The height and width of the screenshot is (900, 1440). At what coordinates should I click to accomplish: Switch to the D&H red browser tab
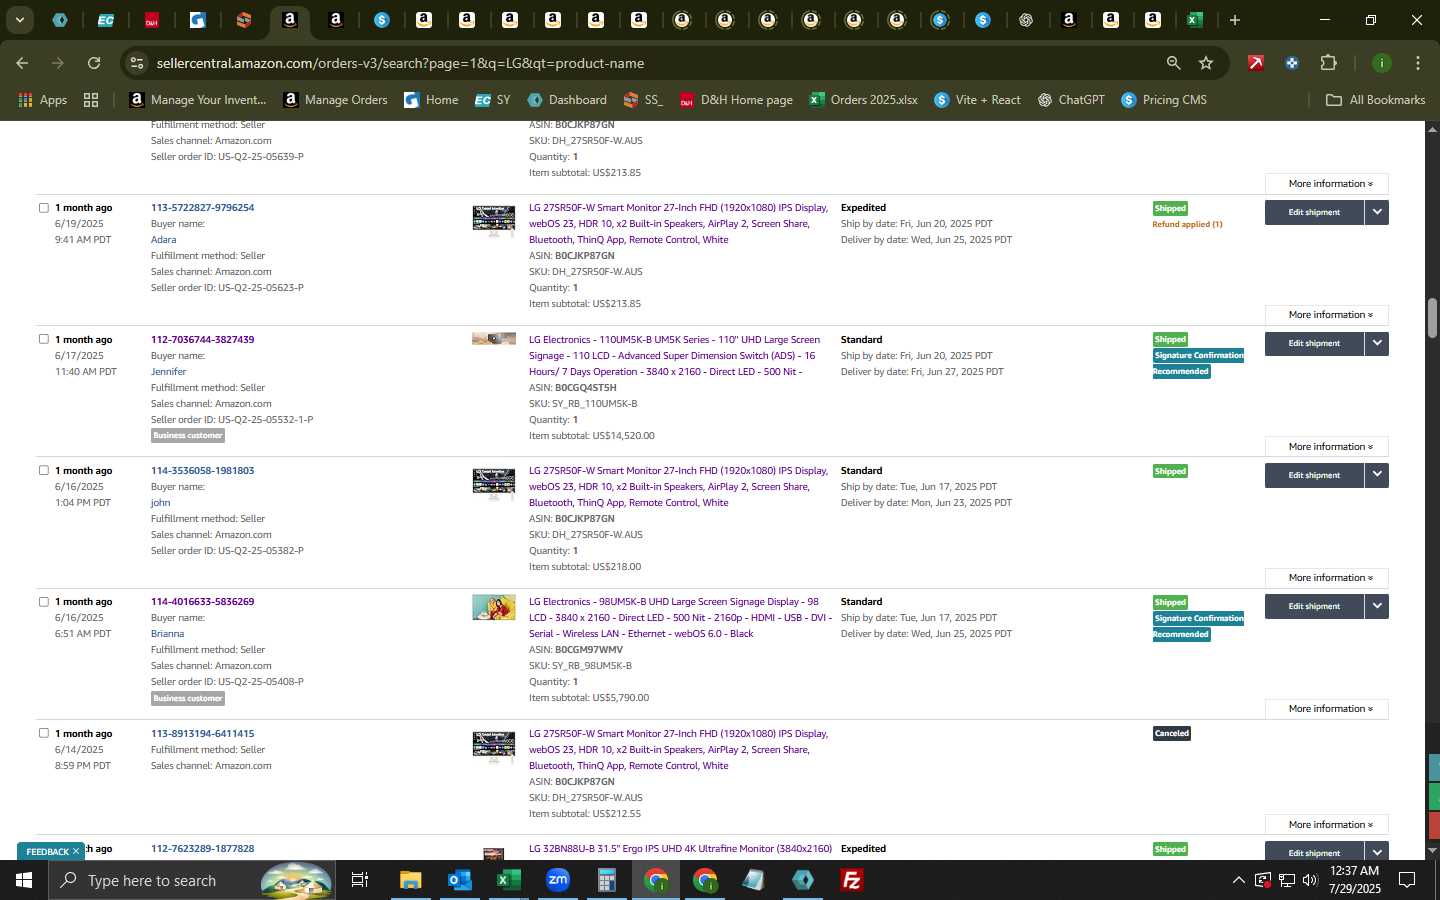click(152, 20)
